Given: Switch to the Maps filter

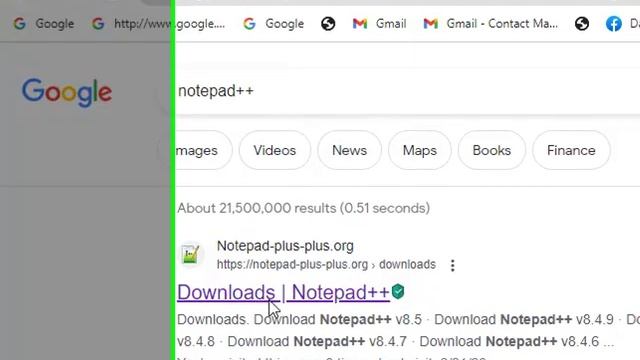Looking at the screenshot, I should 420,150.
